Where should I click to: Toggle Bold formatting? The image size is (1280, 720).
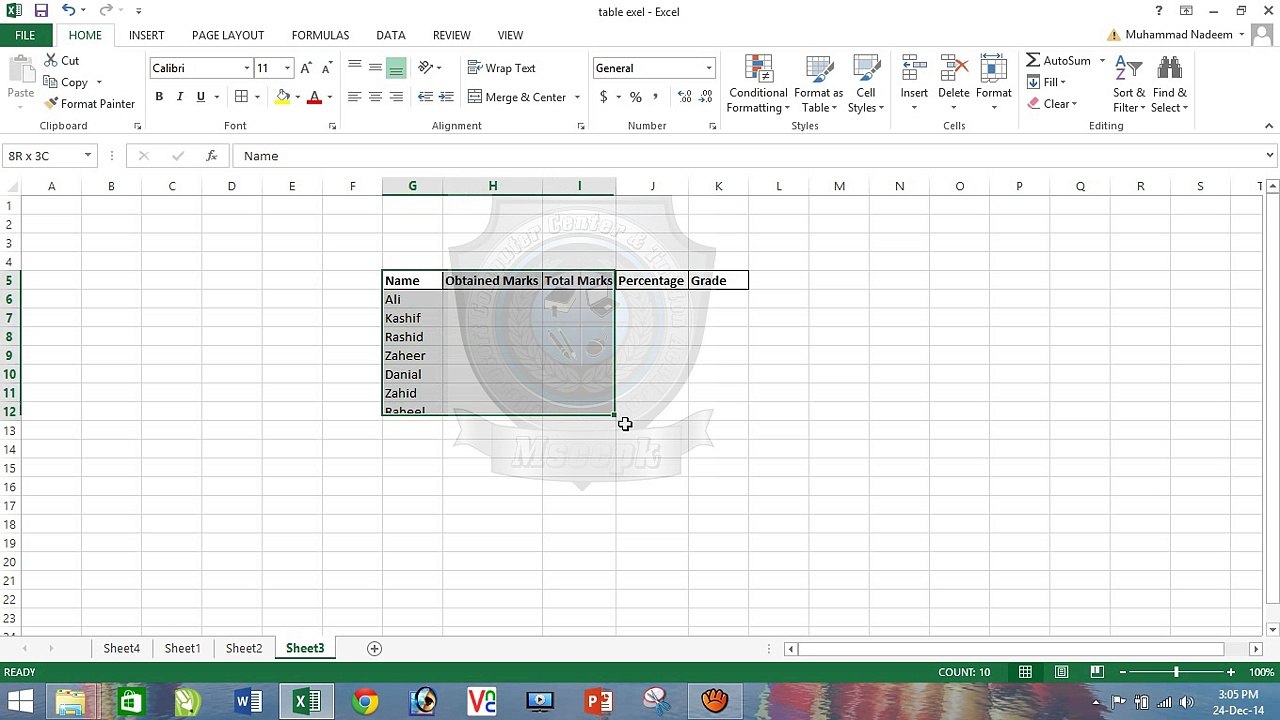point(159,97)
